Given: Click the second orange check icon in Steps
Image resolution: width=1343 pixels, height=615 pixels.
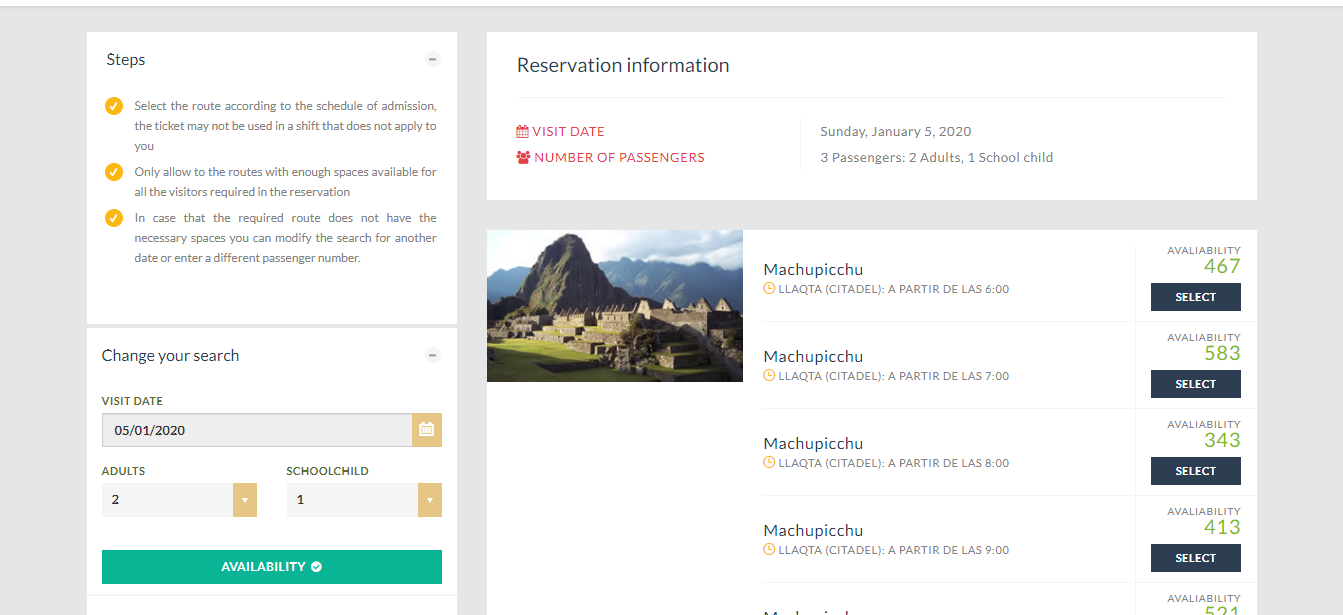Looking at the screenshot, I should pyautogui.click(x=114, y=172).
